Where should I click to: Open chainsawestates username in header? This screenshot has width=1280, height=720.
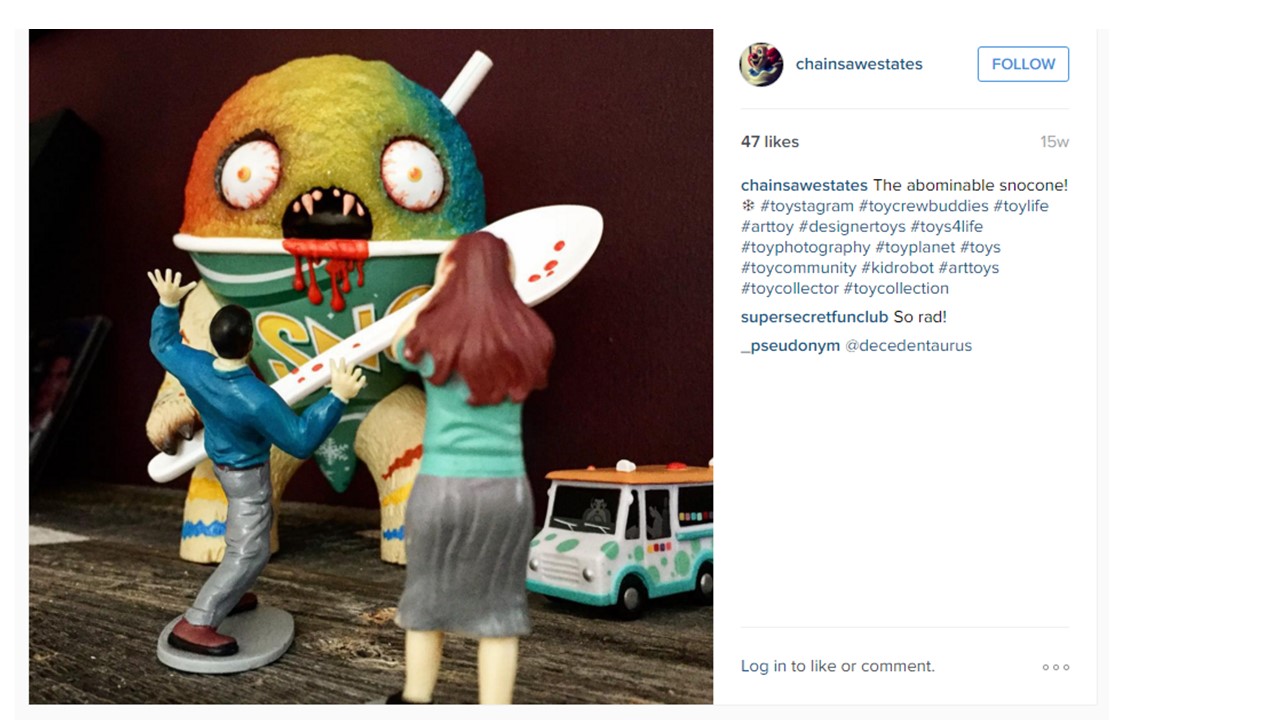[859, 64]
